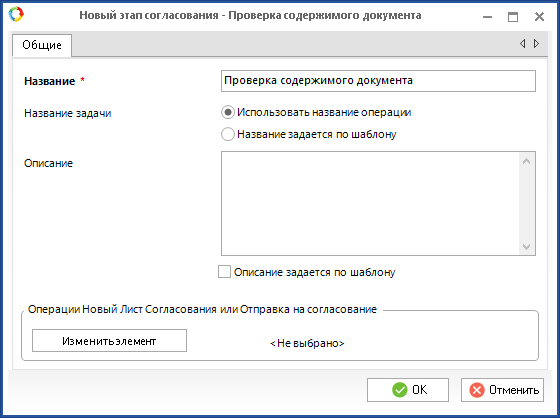Maximize the dialog window

(x=513, y=16)
